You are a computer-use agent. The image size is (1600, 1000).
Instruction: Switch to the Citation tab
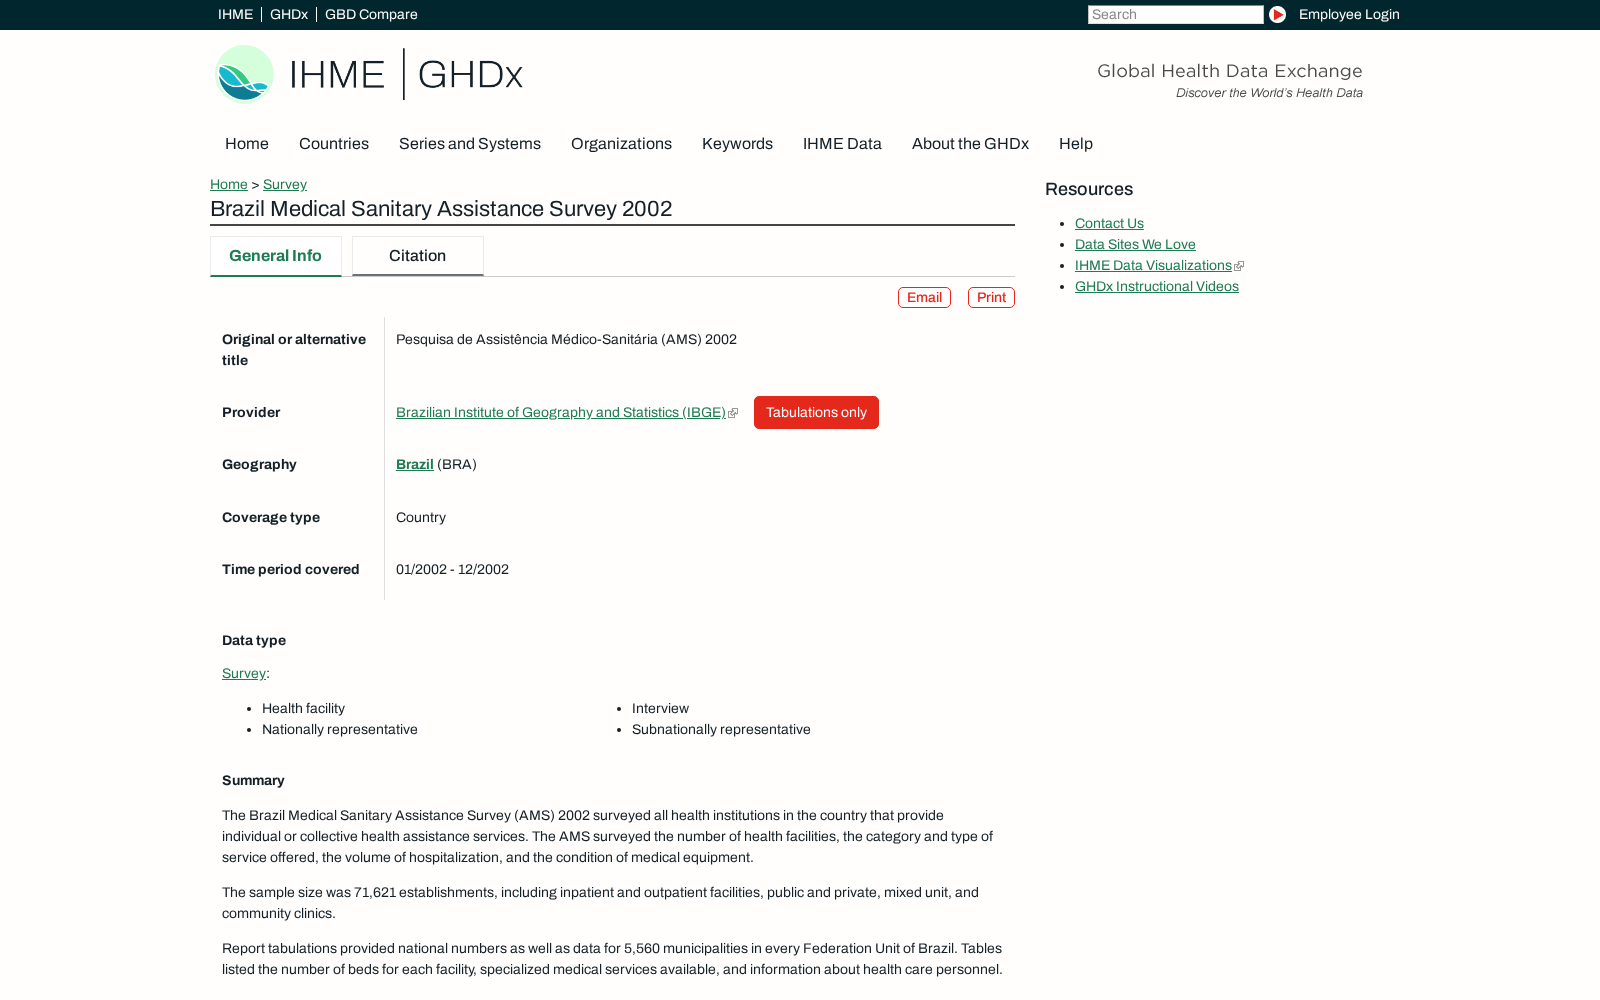pos(418,256)
